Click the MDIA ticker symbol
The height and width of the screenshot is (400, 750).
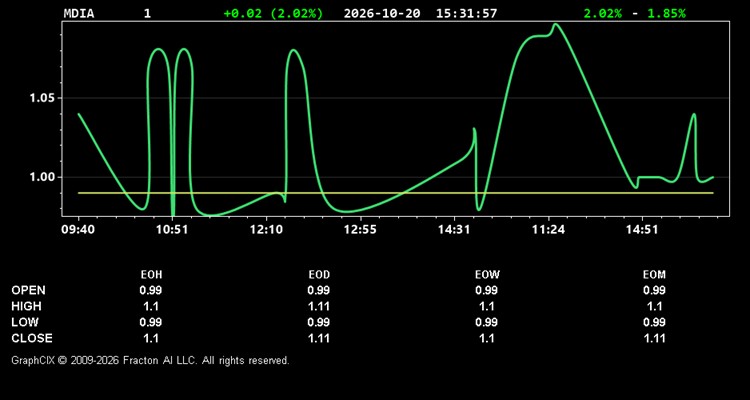click(x=79, y=13)
